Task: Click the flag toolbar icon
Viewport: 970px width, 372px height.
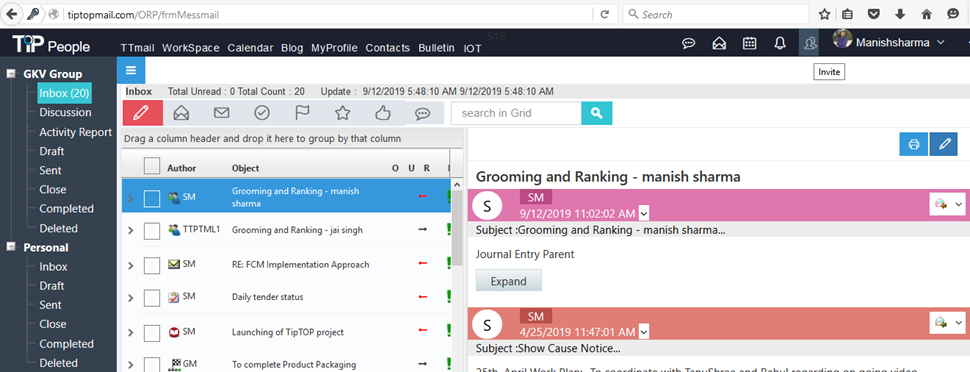Action: click(x=302, y=113)
